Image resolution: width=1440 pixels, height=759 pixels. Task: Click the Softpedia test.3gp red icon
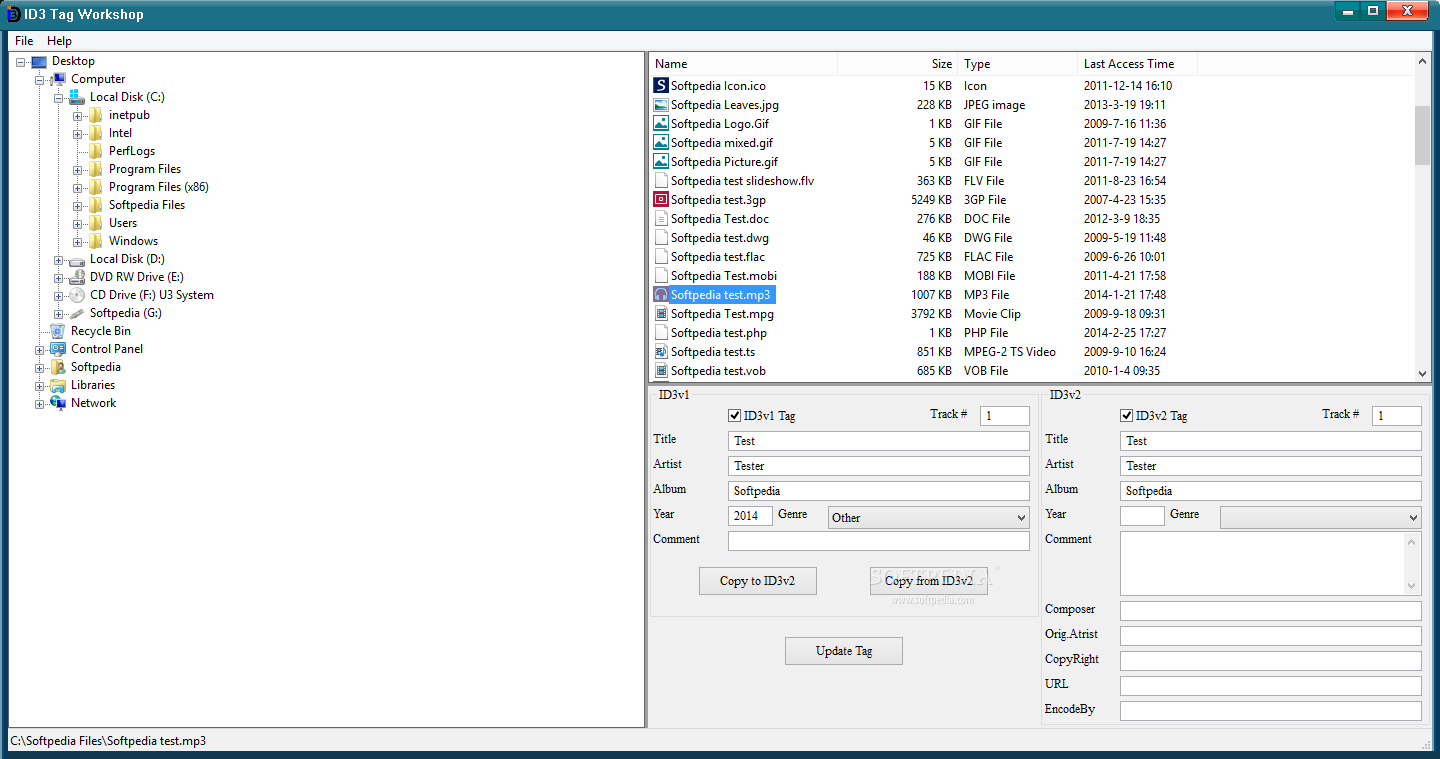660,200
